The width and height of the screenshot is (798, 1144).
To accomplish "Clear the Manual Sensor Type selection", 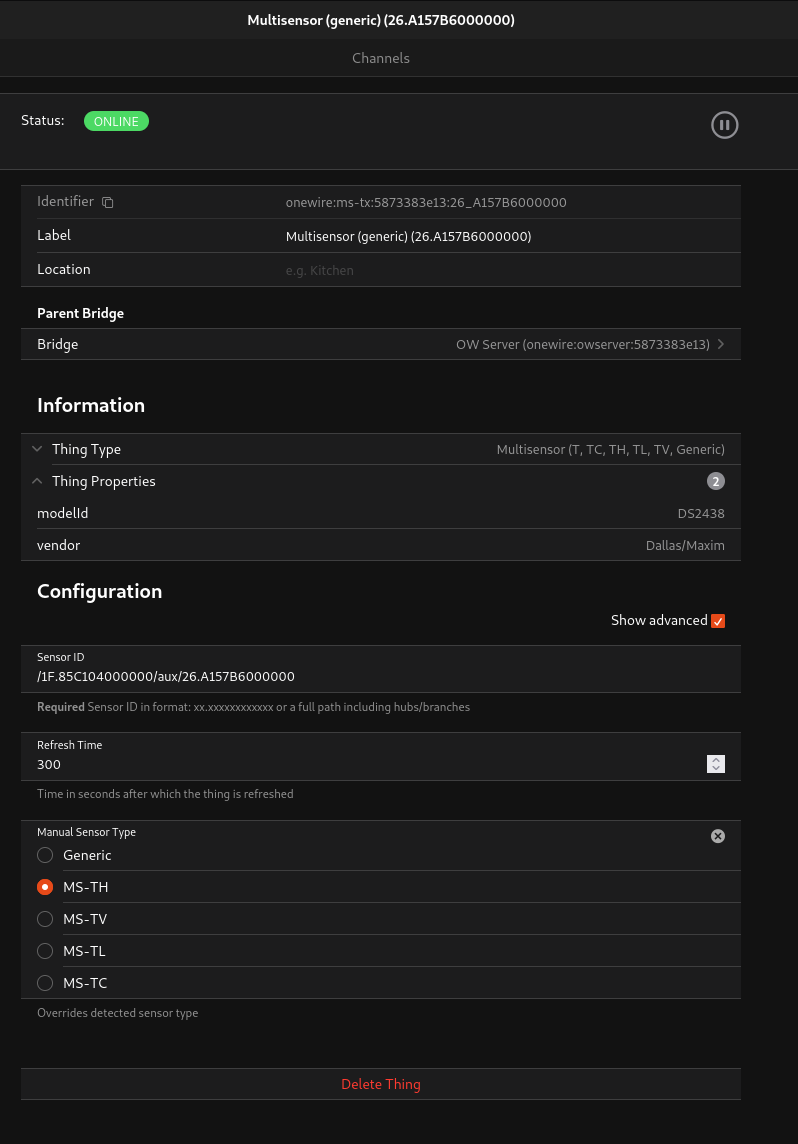I will point(717,836).
